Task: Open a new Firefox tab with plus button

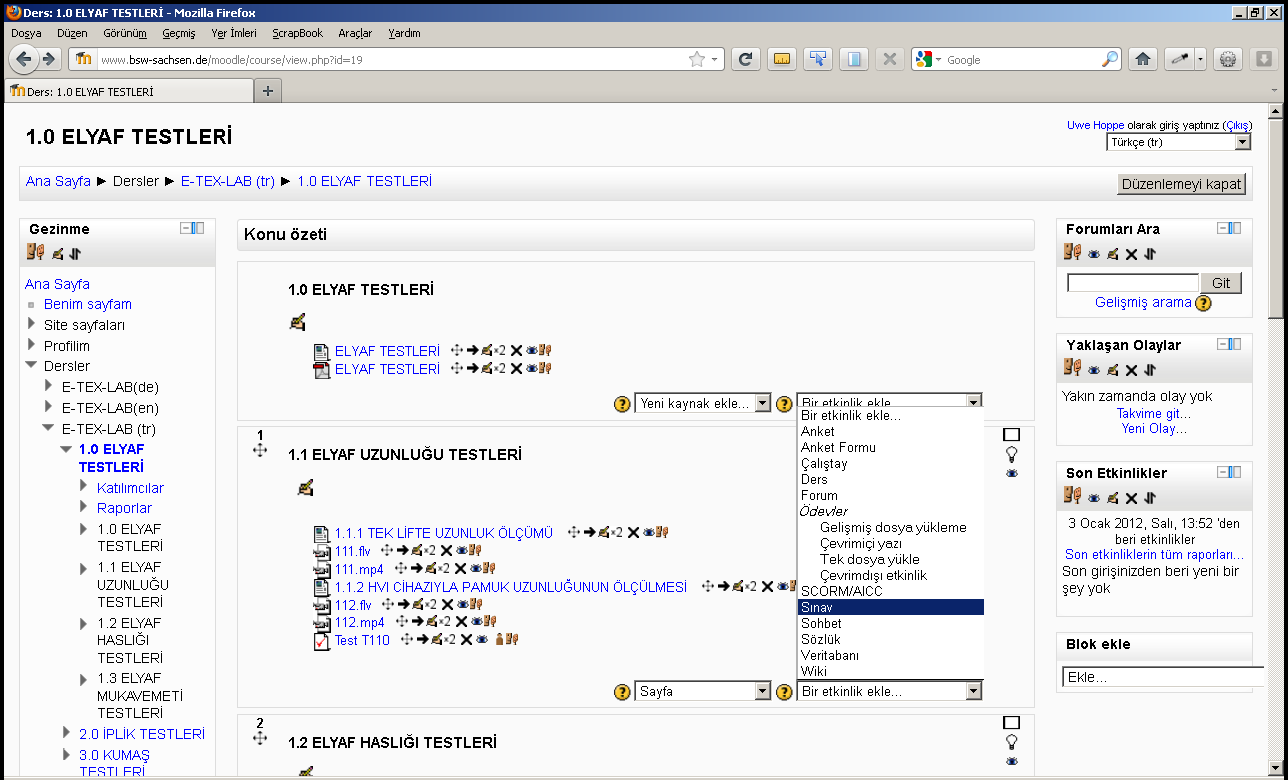Action: click(x=267, y=91)
